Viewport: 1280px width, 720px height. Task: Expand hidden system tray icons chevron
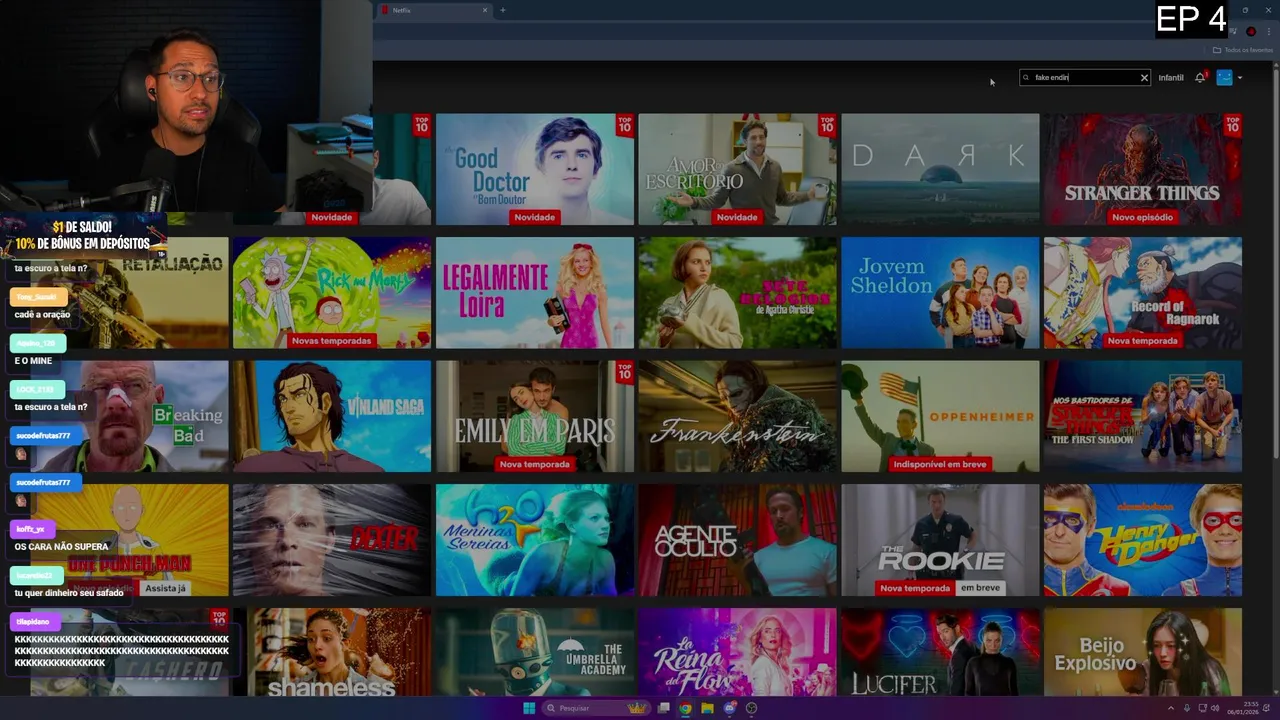[x=1171, y=708]
